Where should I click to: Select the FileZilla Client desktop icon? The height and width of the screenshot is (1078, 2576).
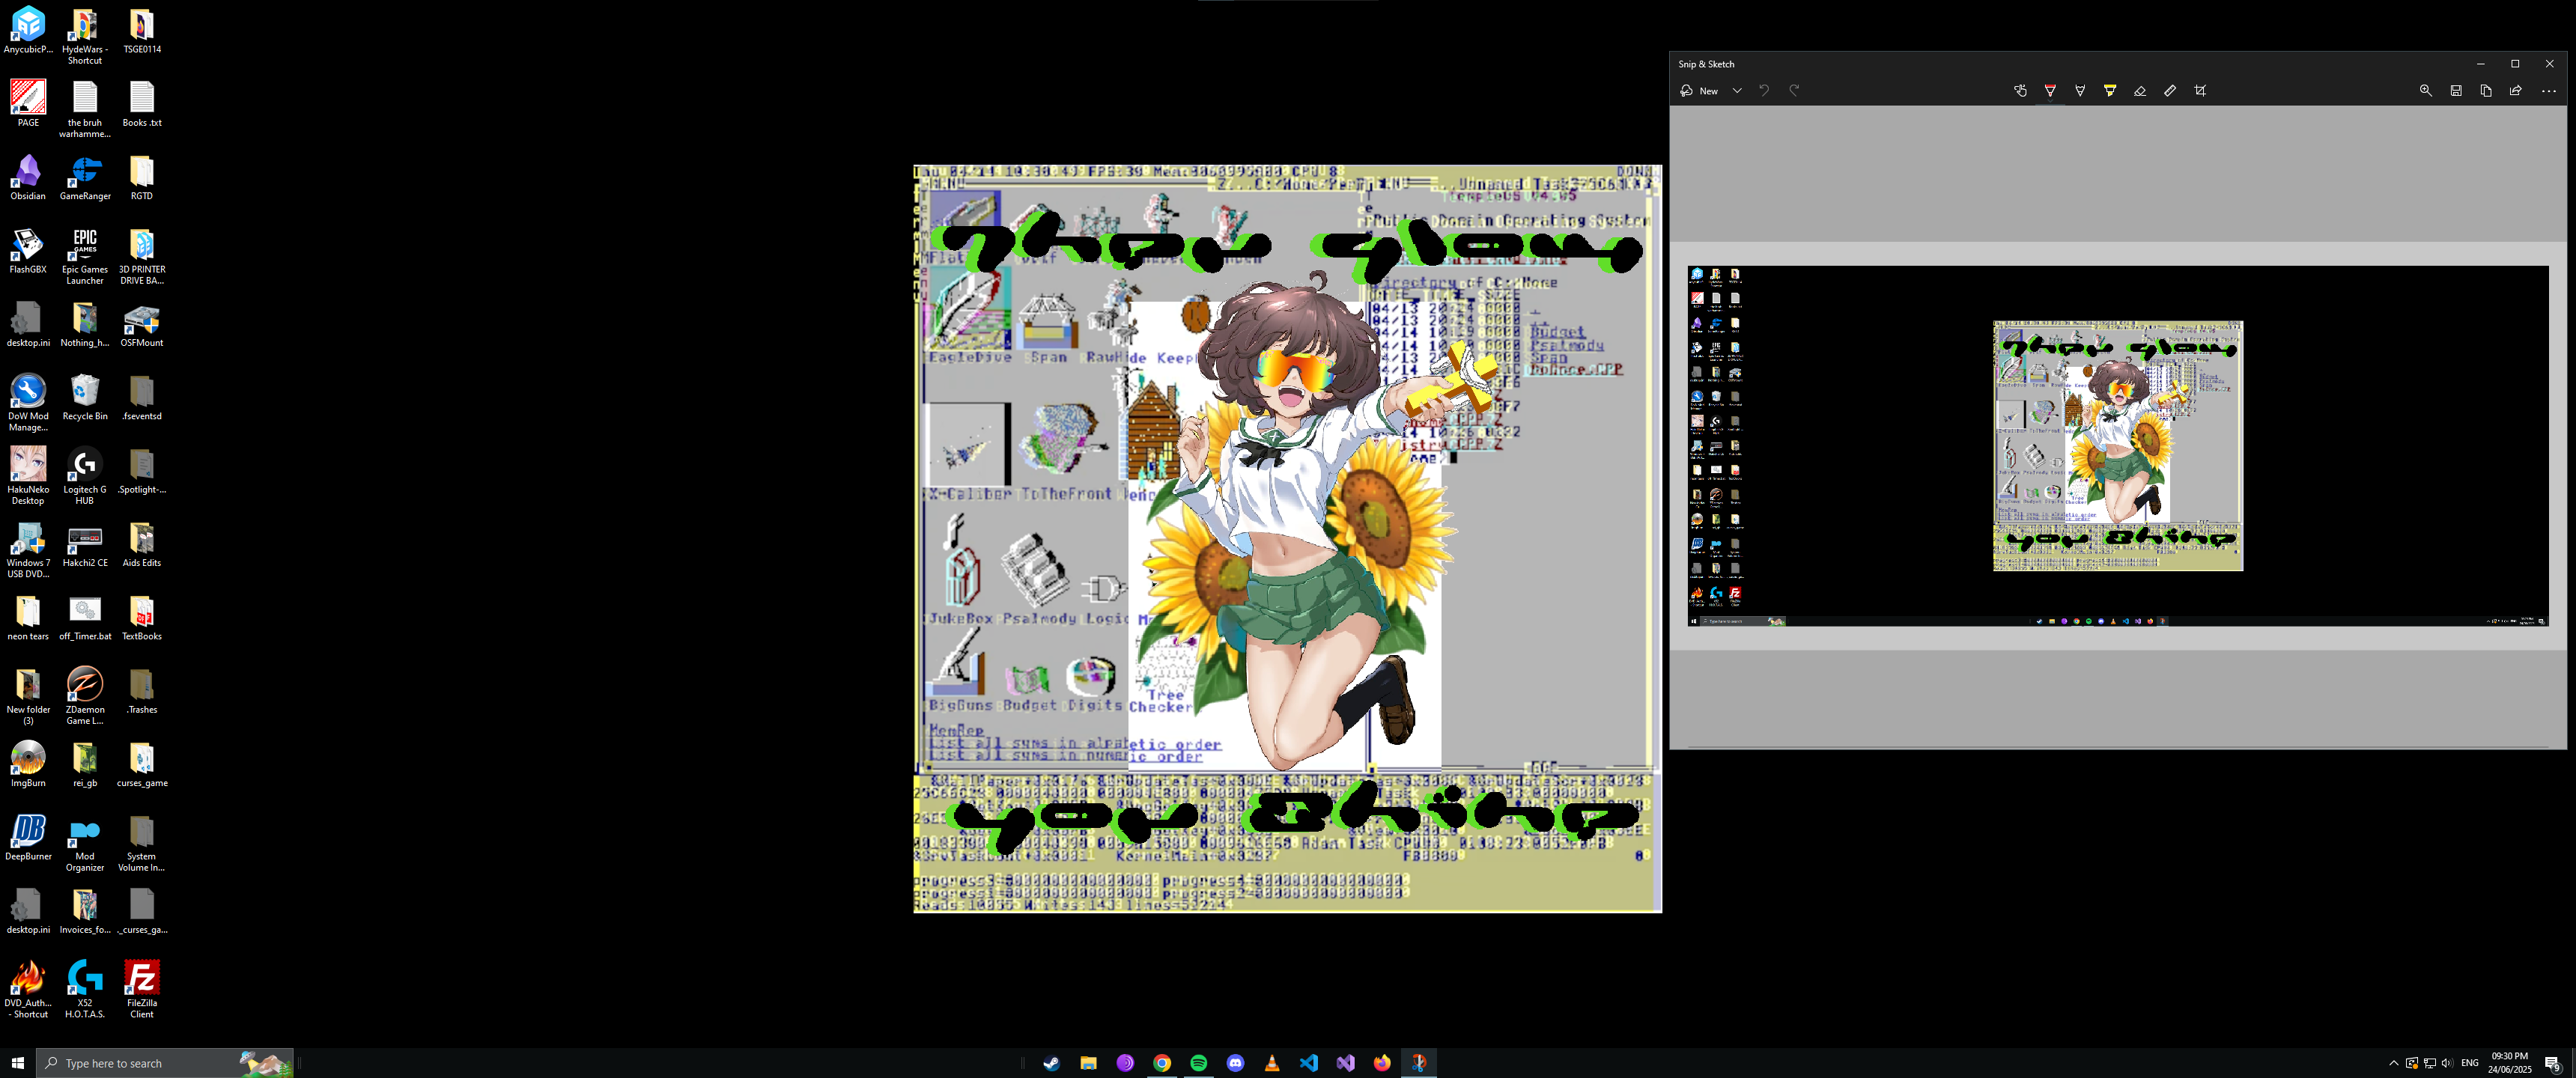click(142, 990)
